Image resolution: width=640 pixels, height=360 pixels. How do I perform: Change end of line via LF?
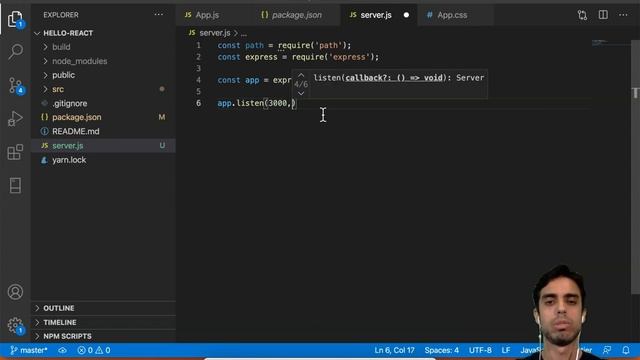click(506, 350)
